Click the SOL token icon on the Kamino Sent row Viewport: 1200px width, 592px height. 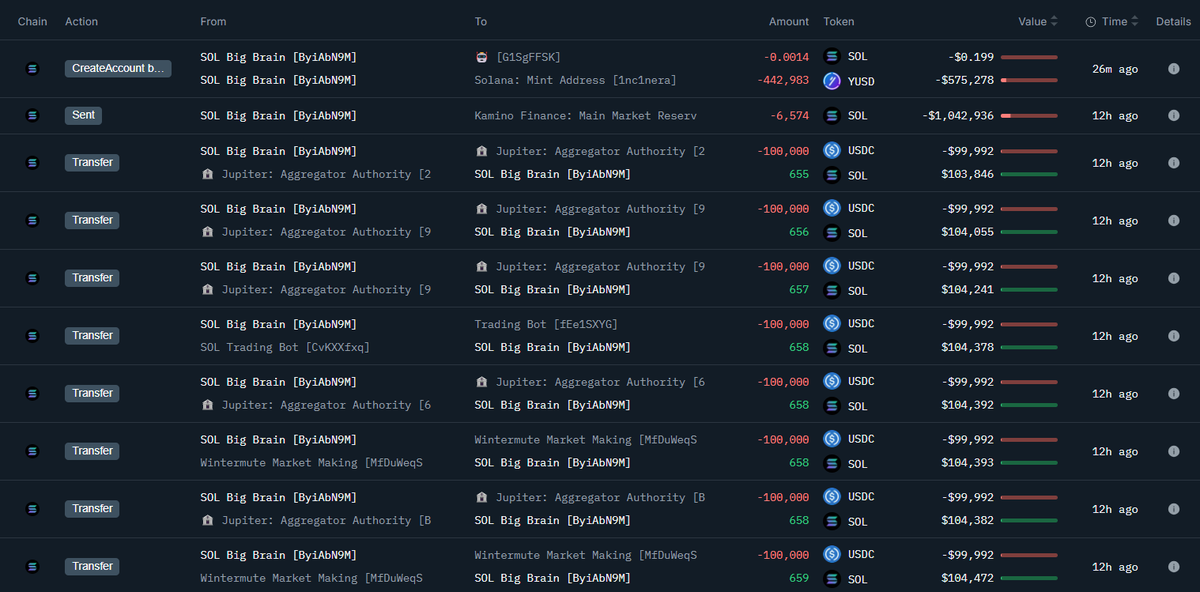pos(831,116)
